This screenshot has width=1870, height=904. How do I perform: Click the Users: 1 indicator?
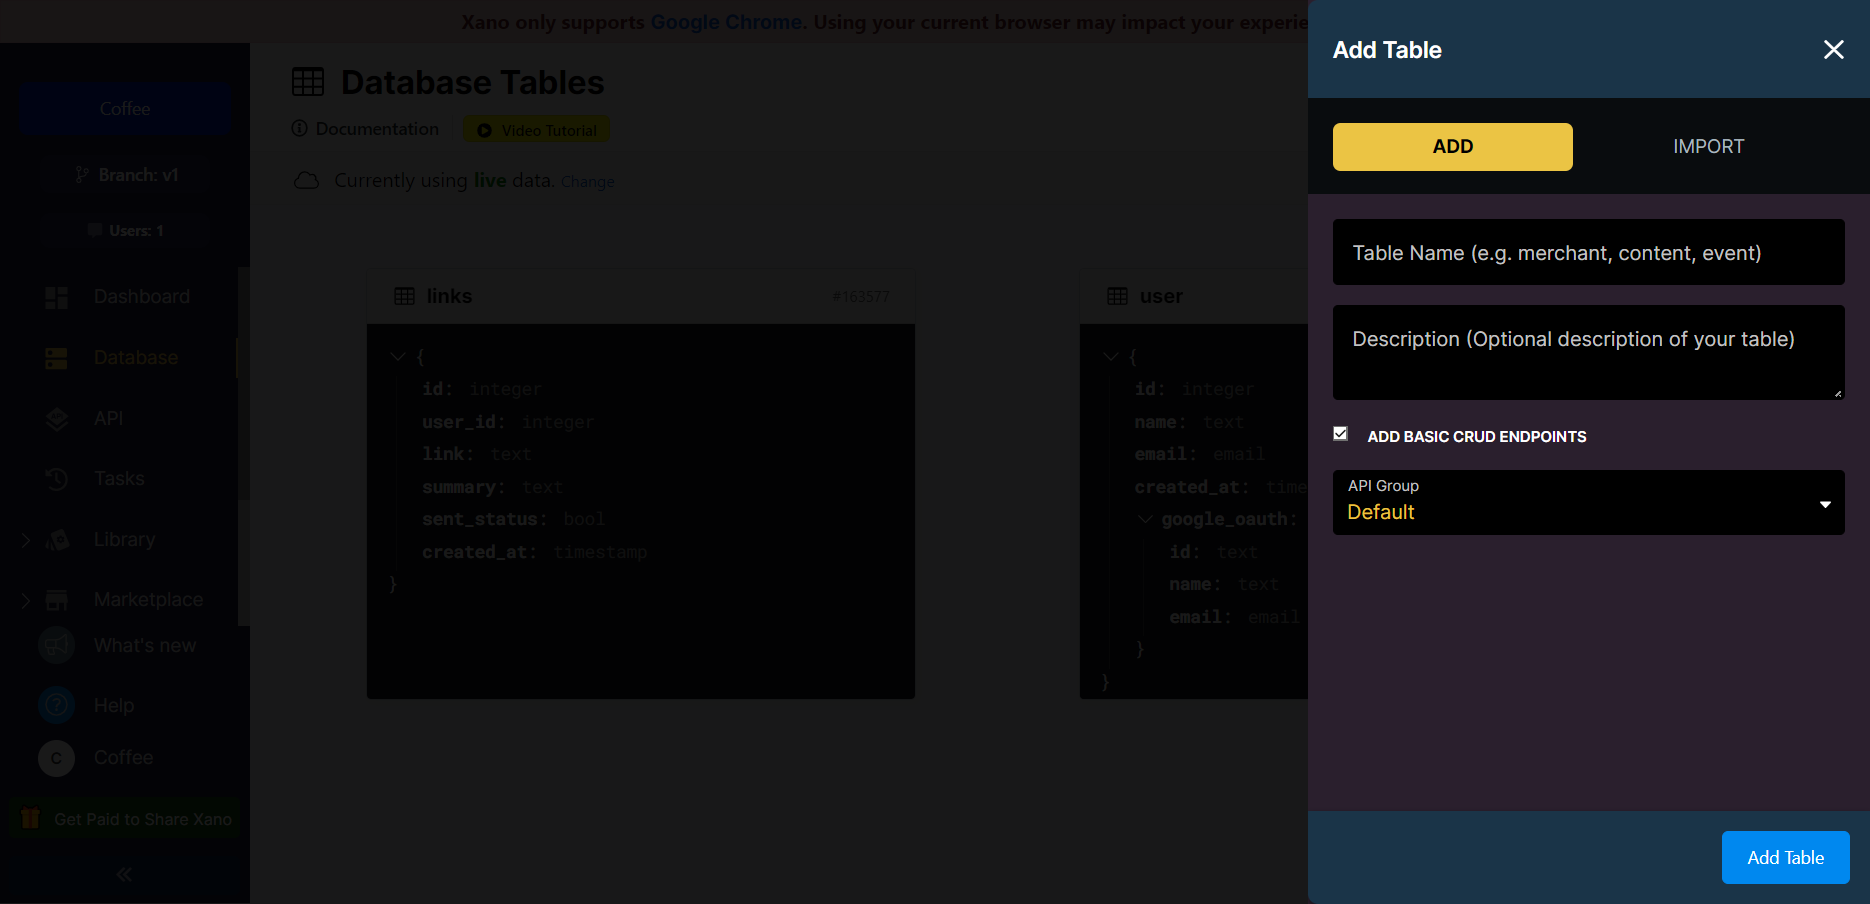point(125,231)
